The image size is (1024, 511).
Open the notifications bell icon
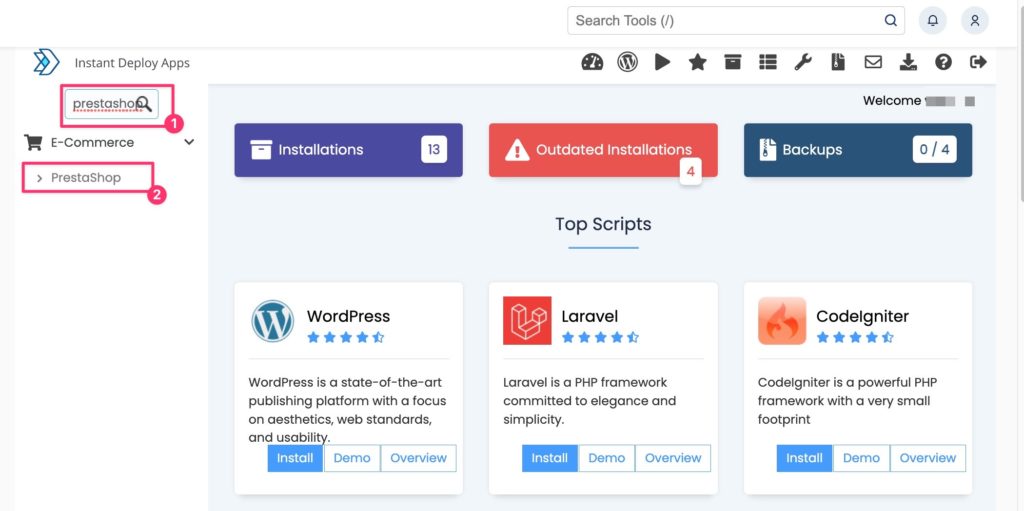(x=932, y=20)
